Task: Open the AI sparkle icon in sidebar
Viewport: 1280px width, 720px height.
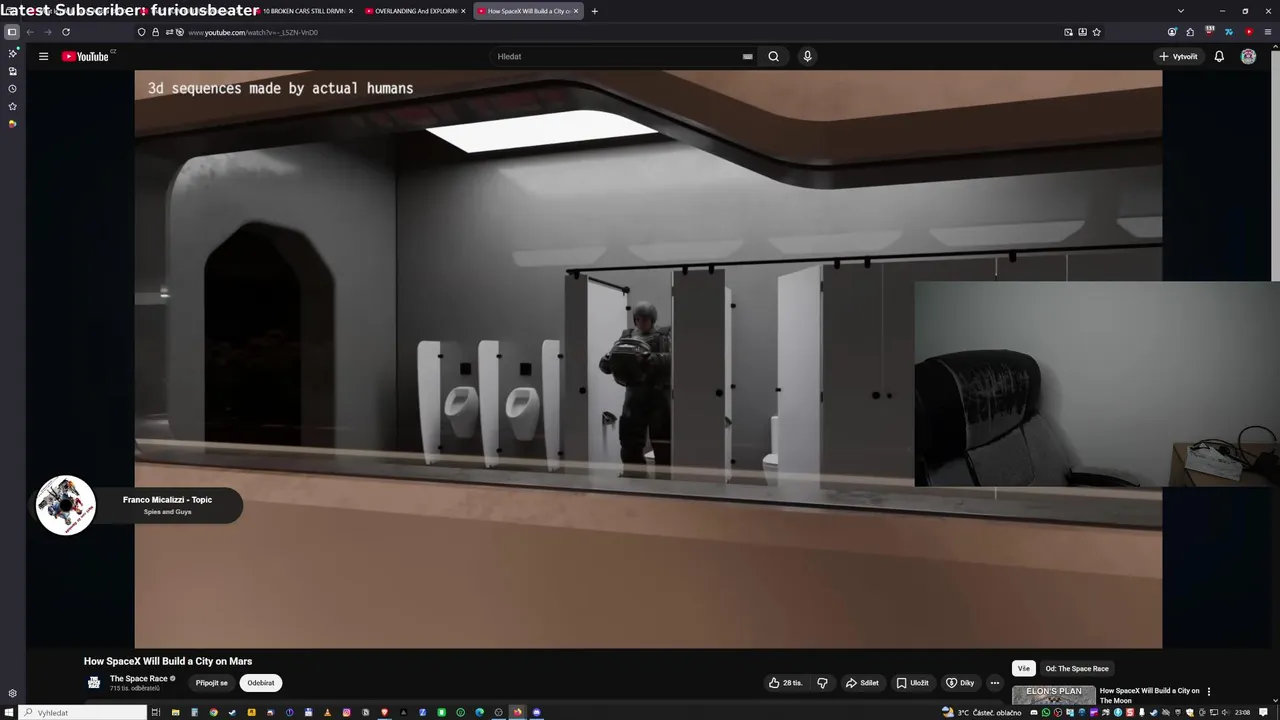Action: pyautogui.click(x=12, y=53)
